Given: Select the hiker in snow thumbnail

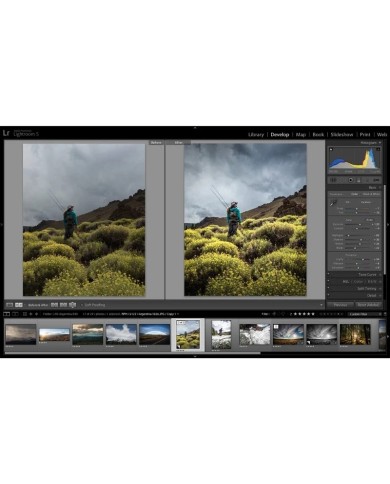Looking at the screenshot, I should (221, 335).
